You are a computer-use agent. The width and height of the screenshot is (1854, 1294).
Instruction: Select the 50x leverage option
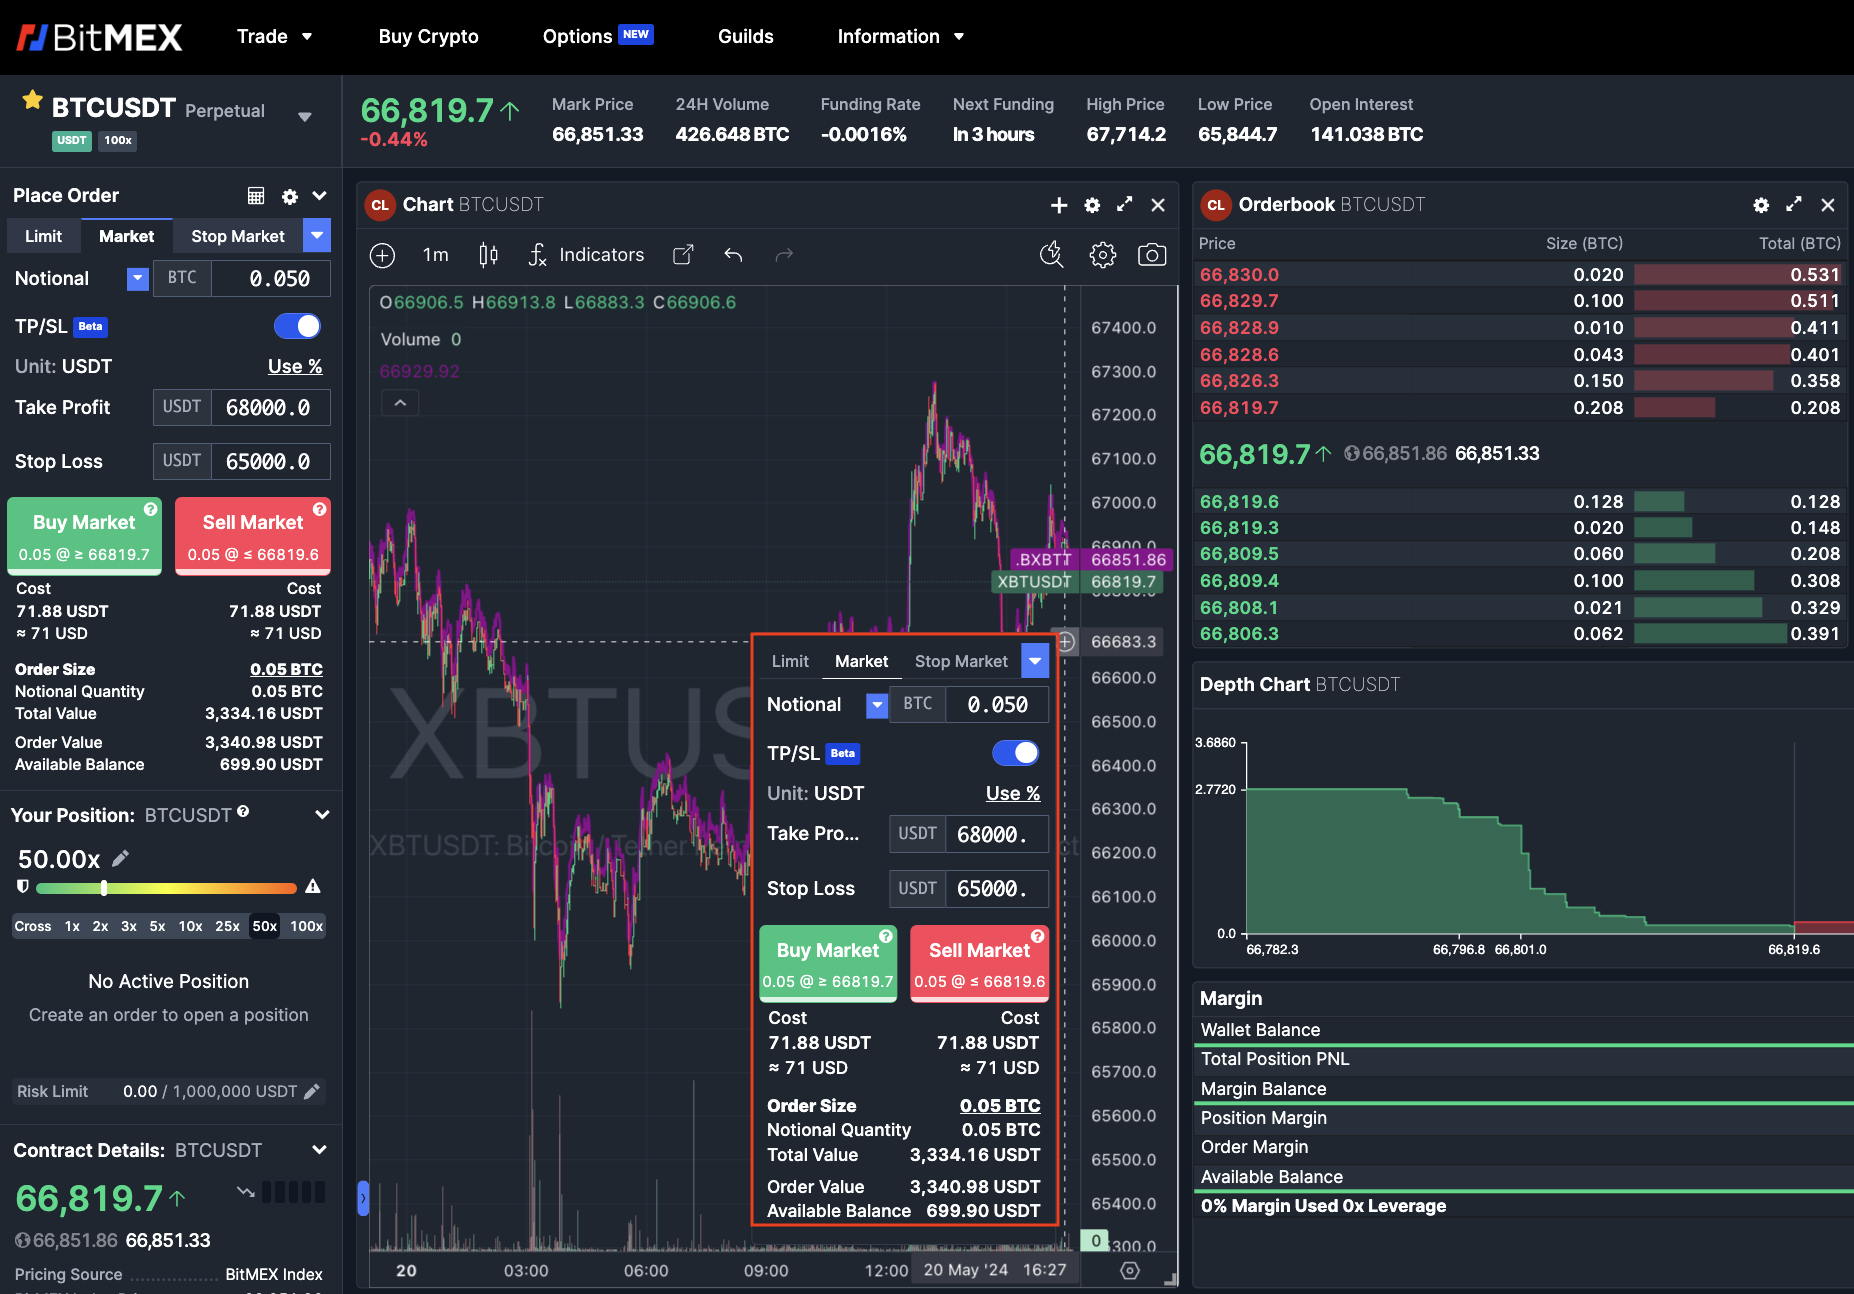(x=263, y=926)
